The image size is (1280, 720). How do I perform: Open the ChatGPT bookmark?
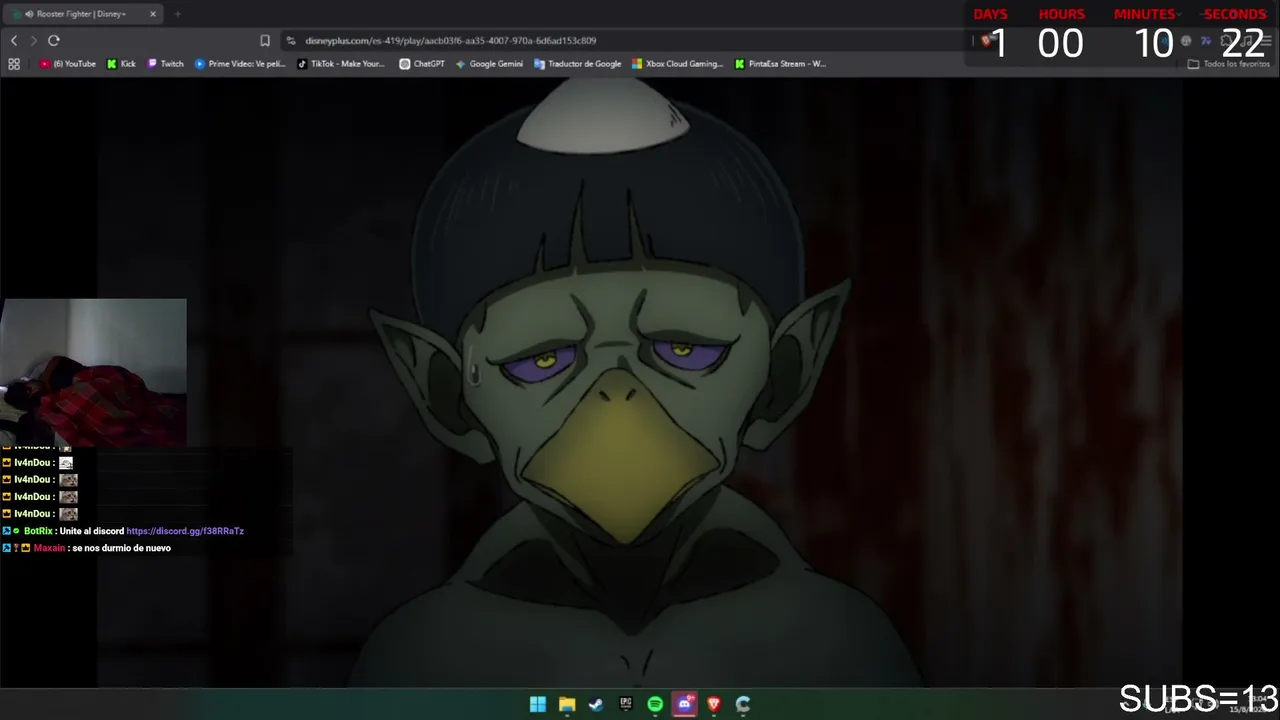click(422, 64)
